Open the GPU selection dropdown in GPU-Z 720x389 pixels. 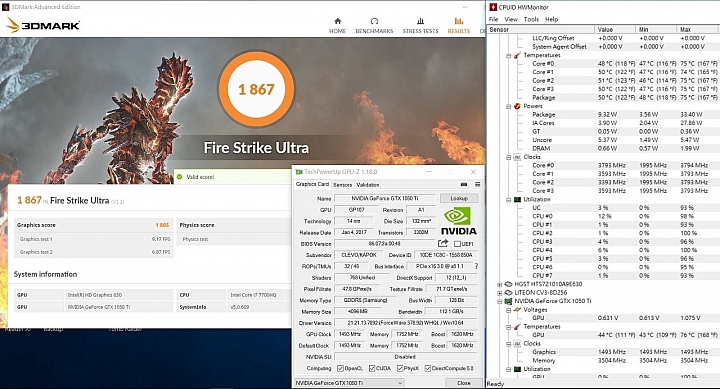[x=349, y=383]
